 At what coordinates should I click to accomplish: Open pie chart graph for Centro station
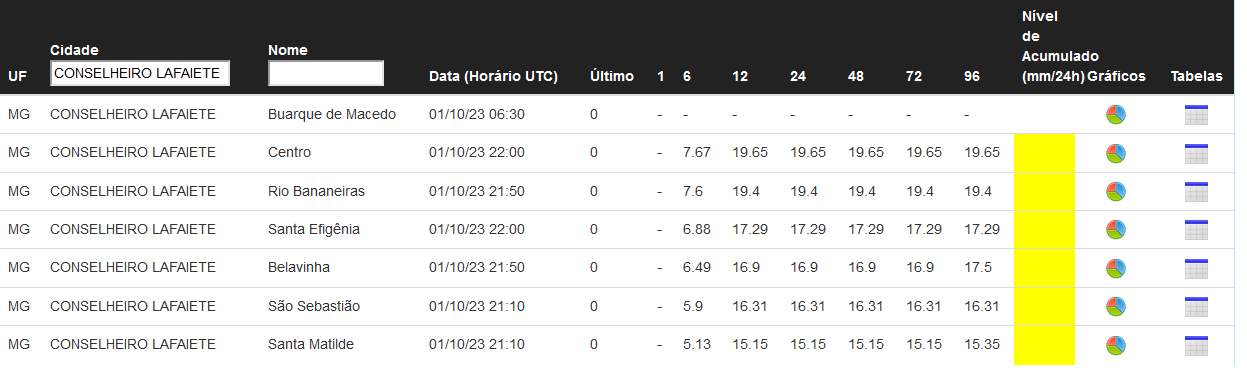coord(1116,153)
